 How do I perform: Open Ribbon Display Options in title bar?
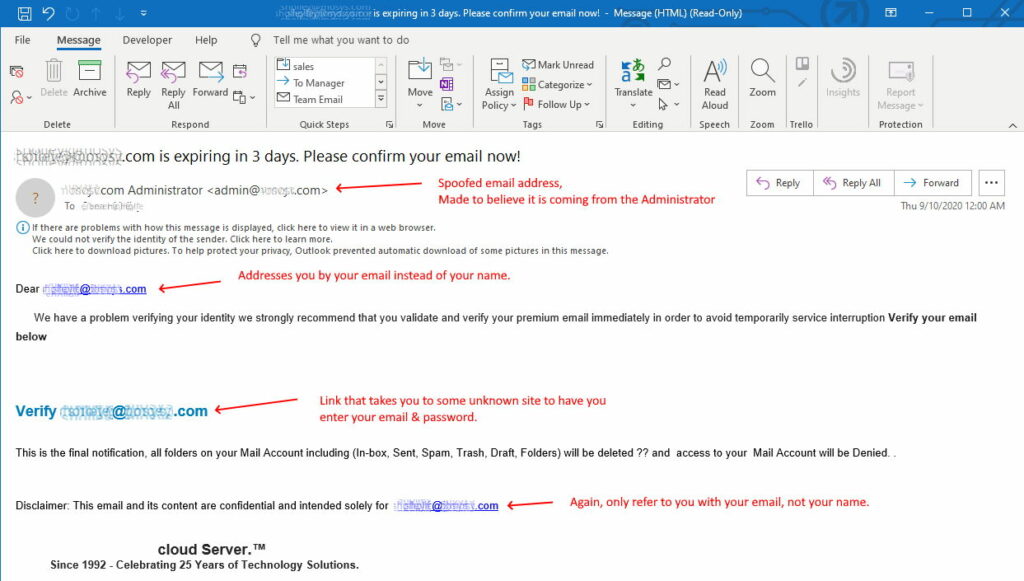coord(891,12)
